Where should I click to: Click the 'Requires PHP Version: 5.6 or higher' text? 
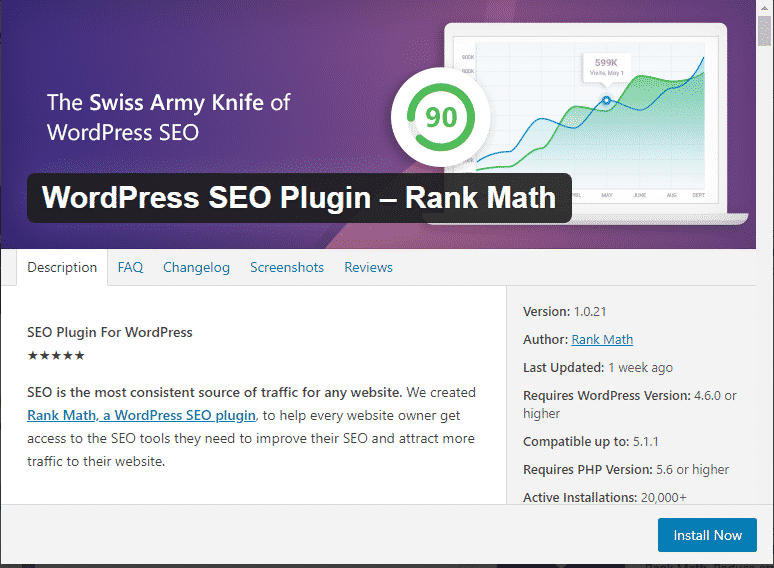click(626, 470)
